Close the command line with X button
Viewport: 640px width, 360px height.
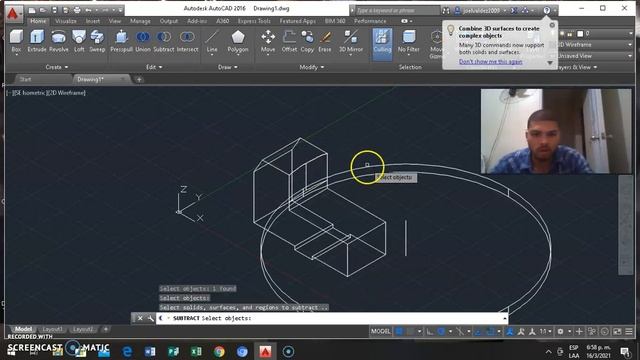(x=140, y=318)
